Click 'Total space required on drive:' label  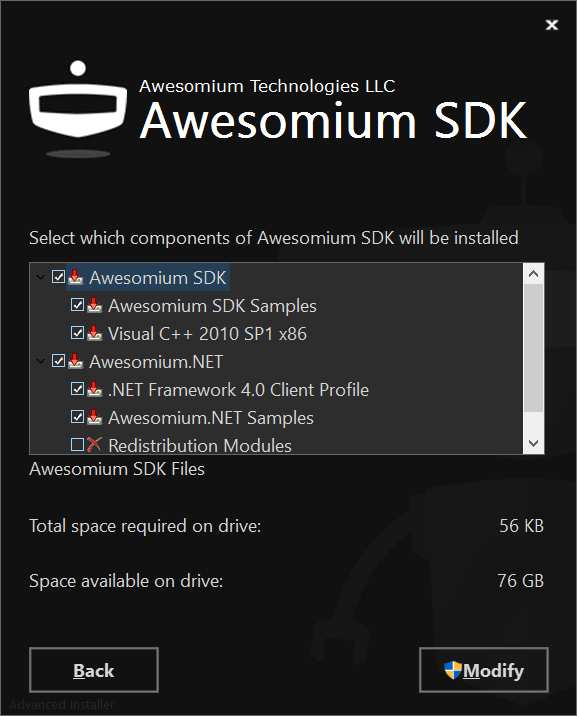145,526
